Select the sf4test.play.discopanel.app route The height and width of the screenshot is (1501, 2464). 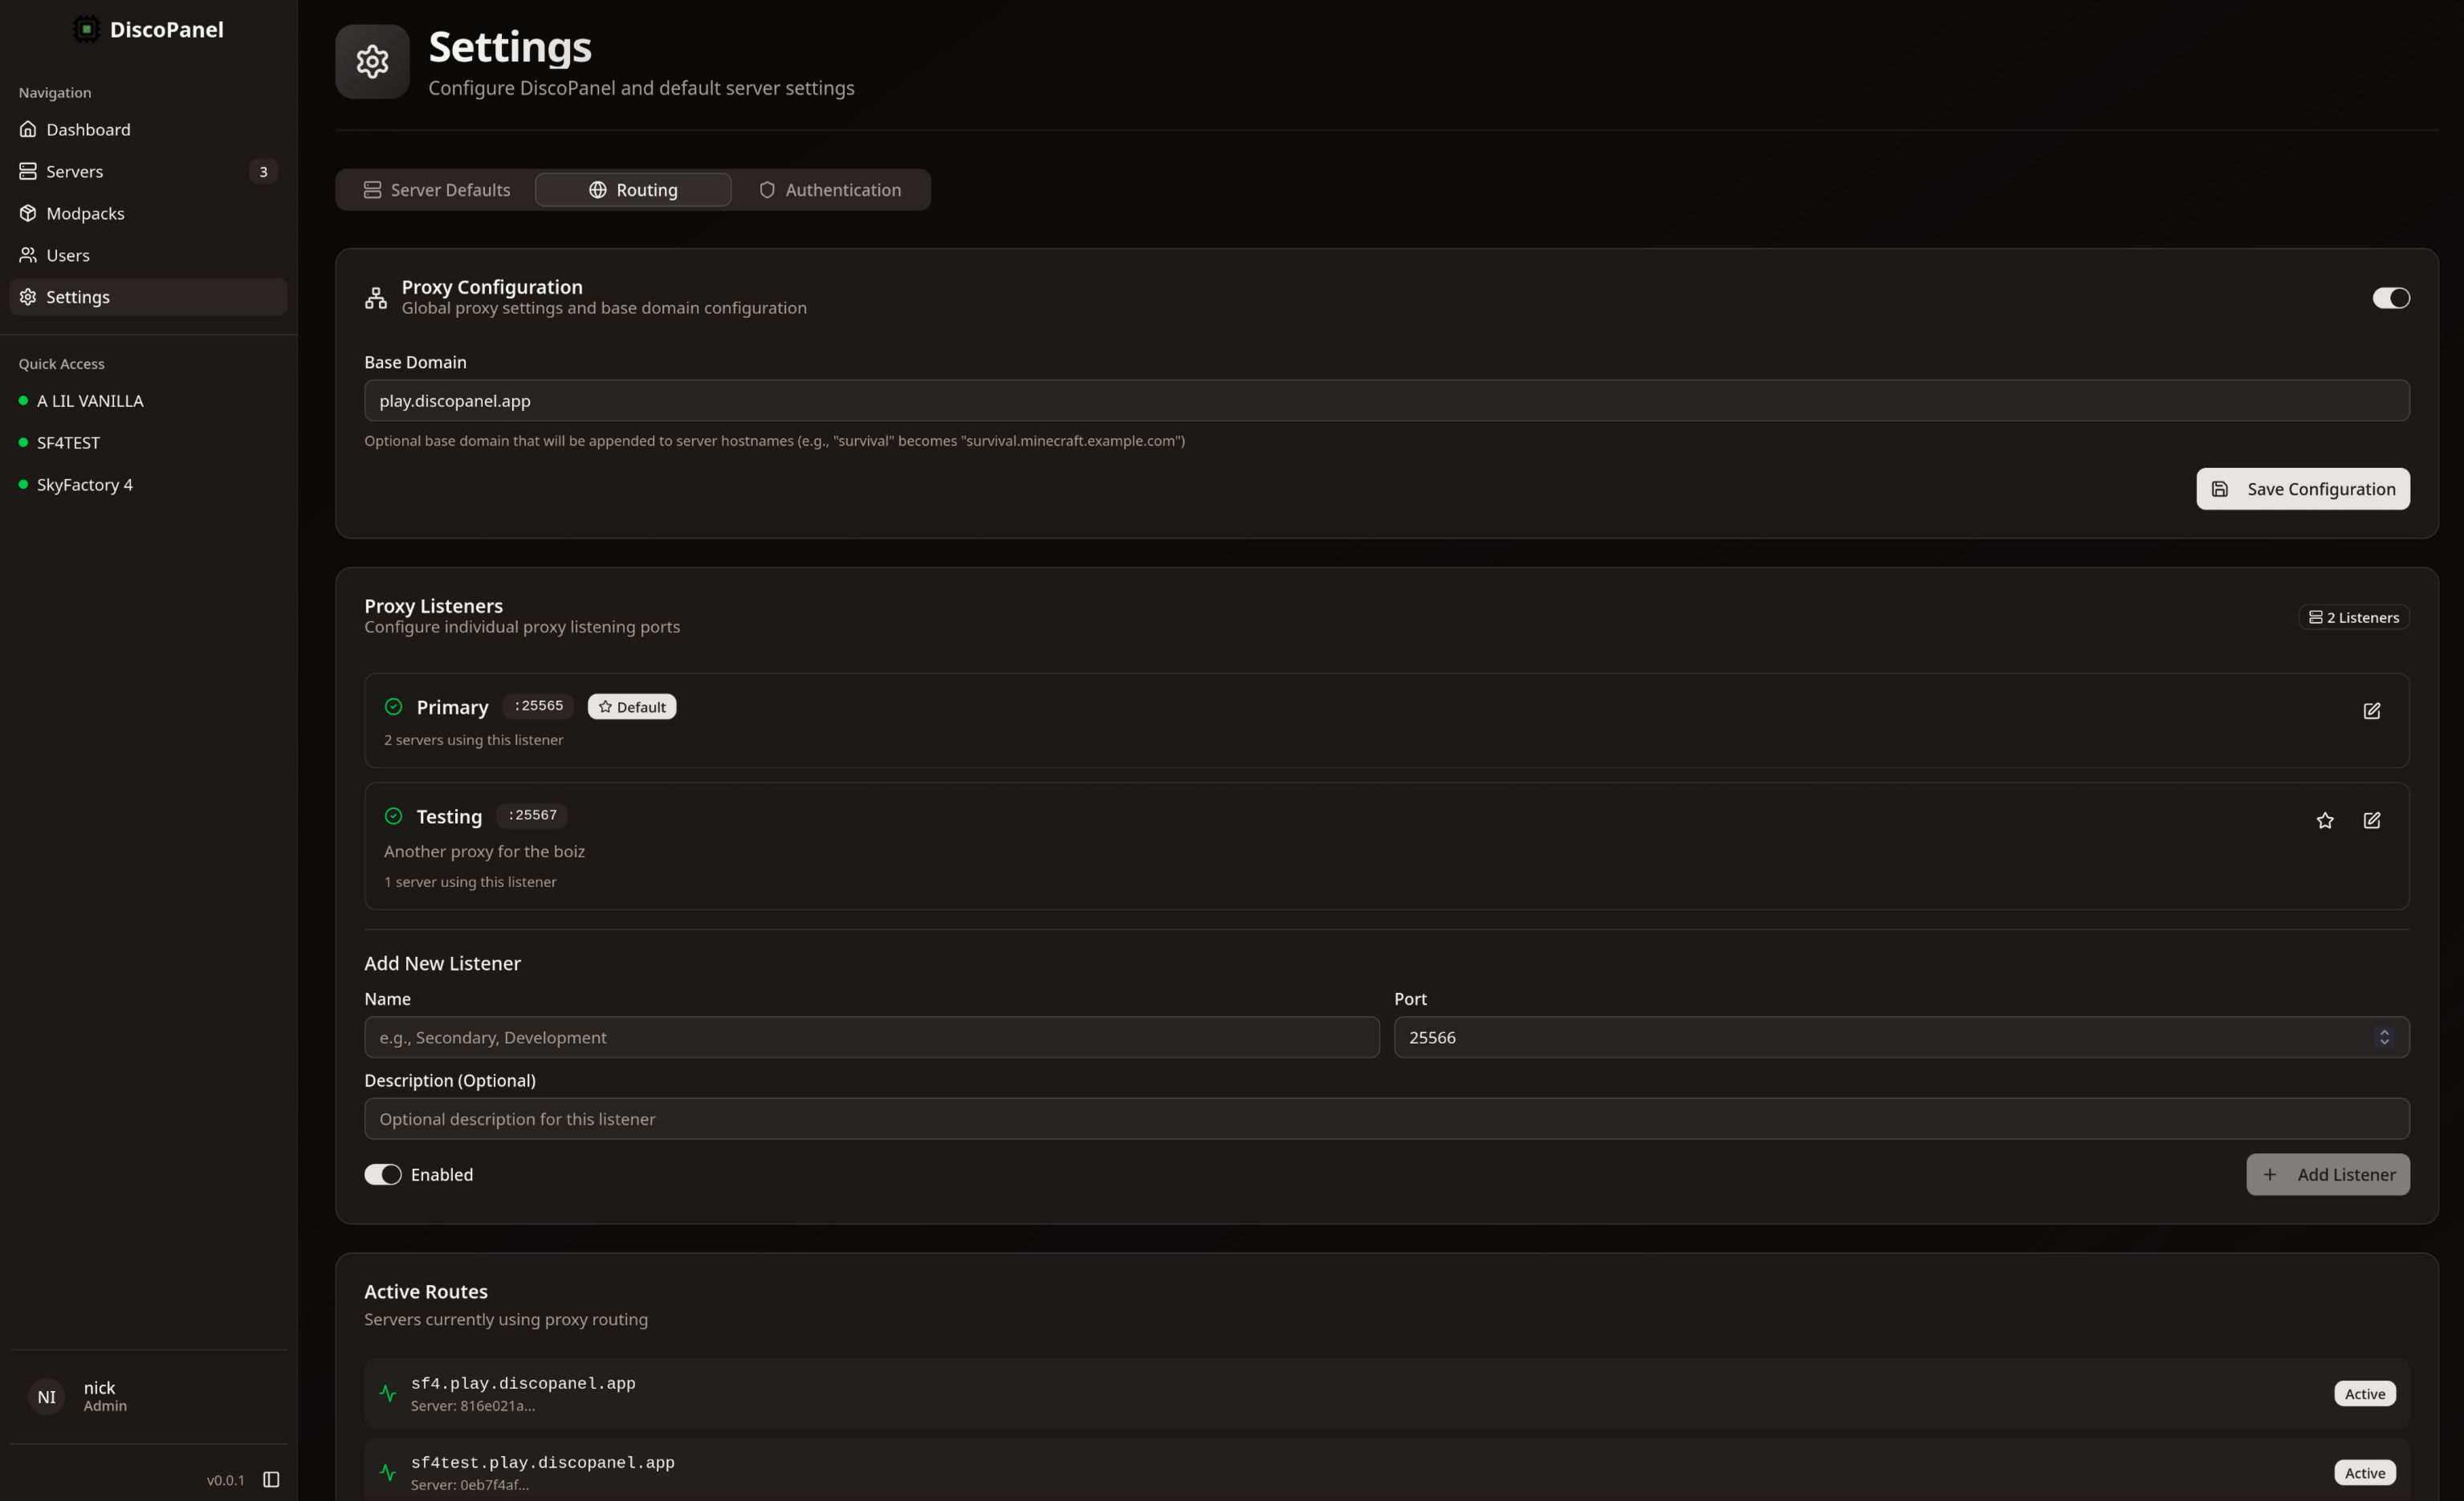(x=1387, y=1470)
